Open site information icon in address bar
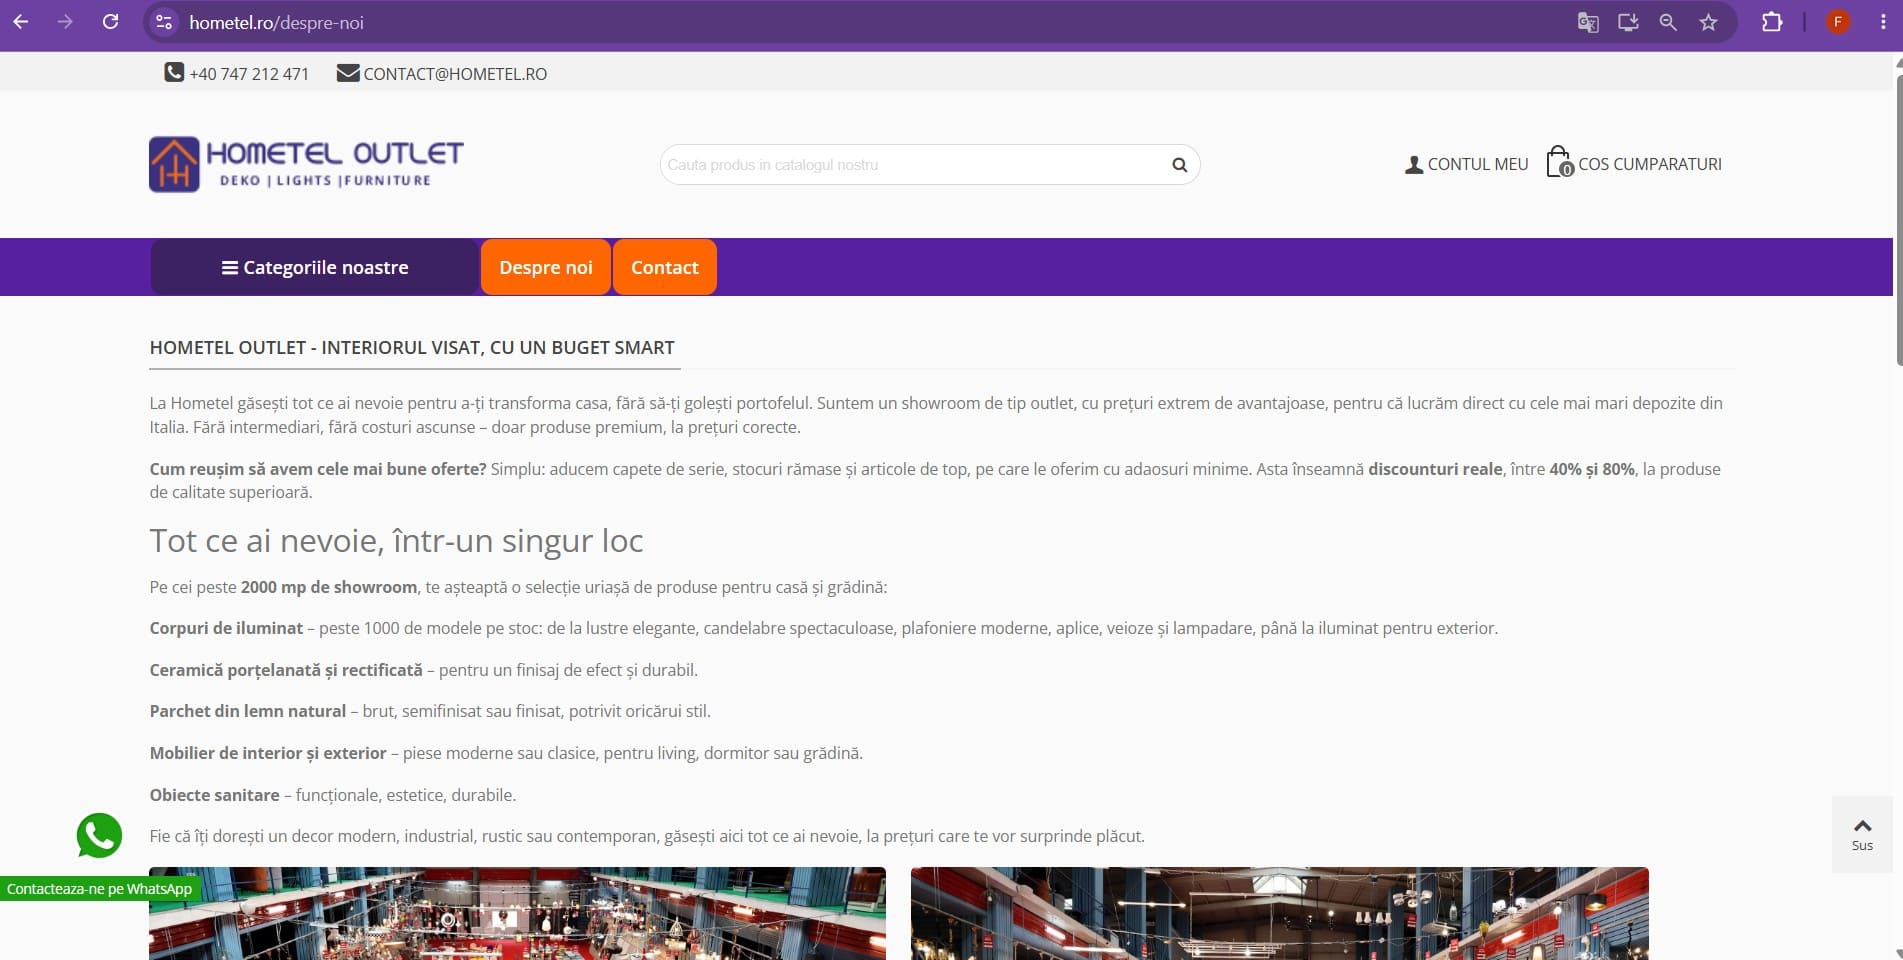Image resolution: width=1903 pixels, height=960 pixels. click(x=164, y=22)
